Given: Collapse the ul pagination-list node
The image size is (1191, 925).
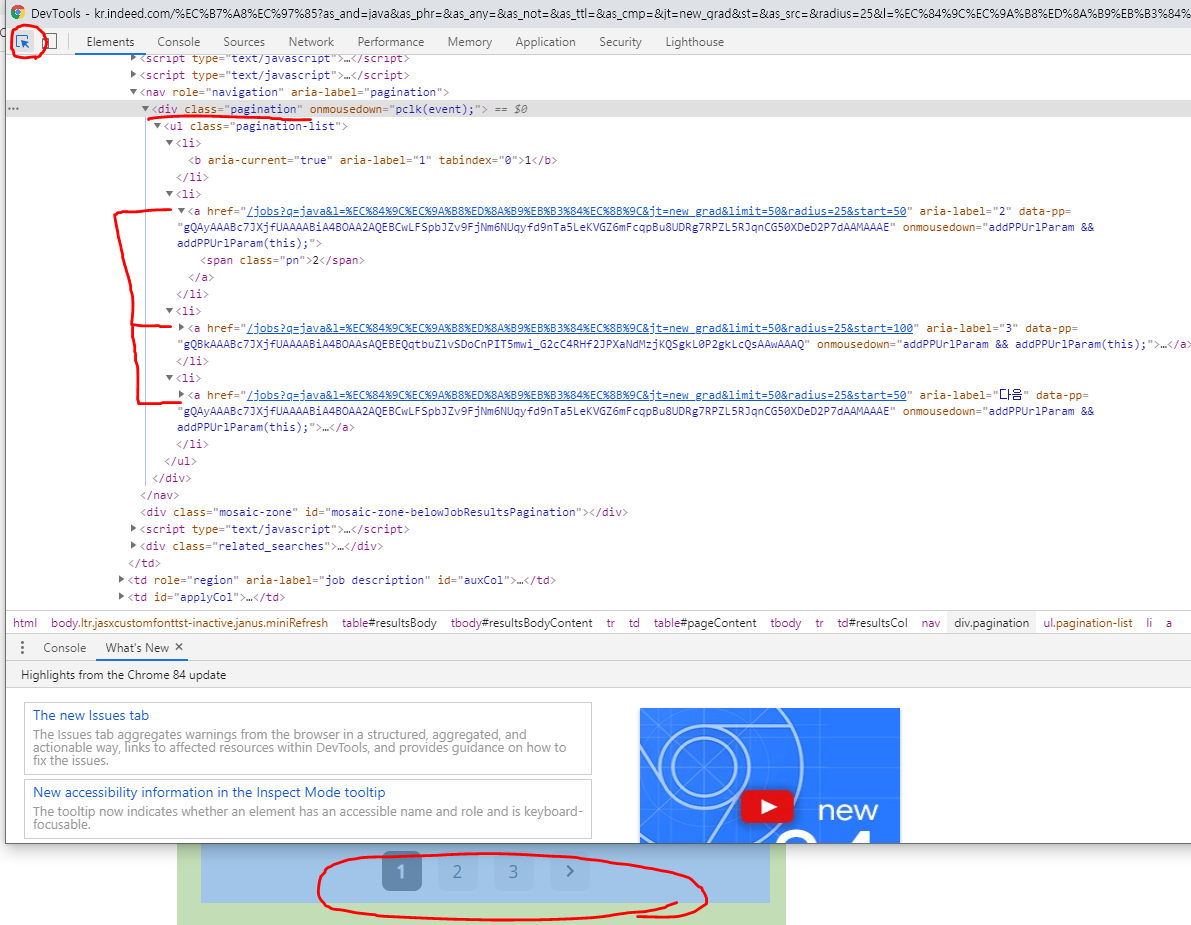Looking at the screenshot, I should (158, 126).
